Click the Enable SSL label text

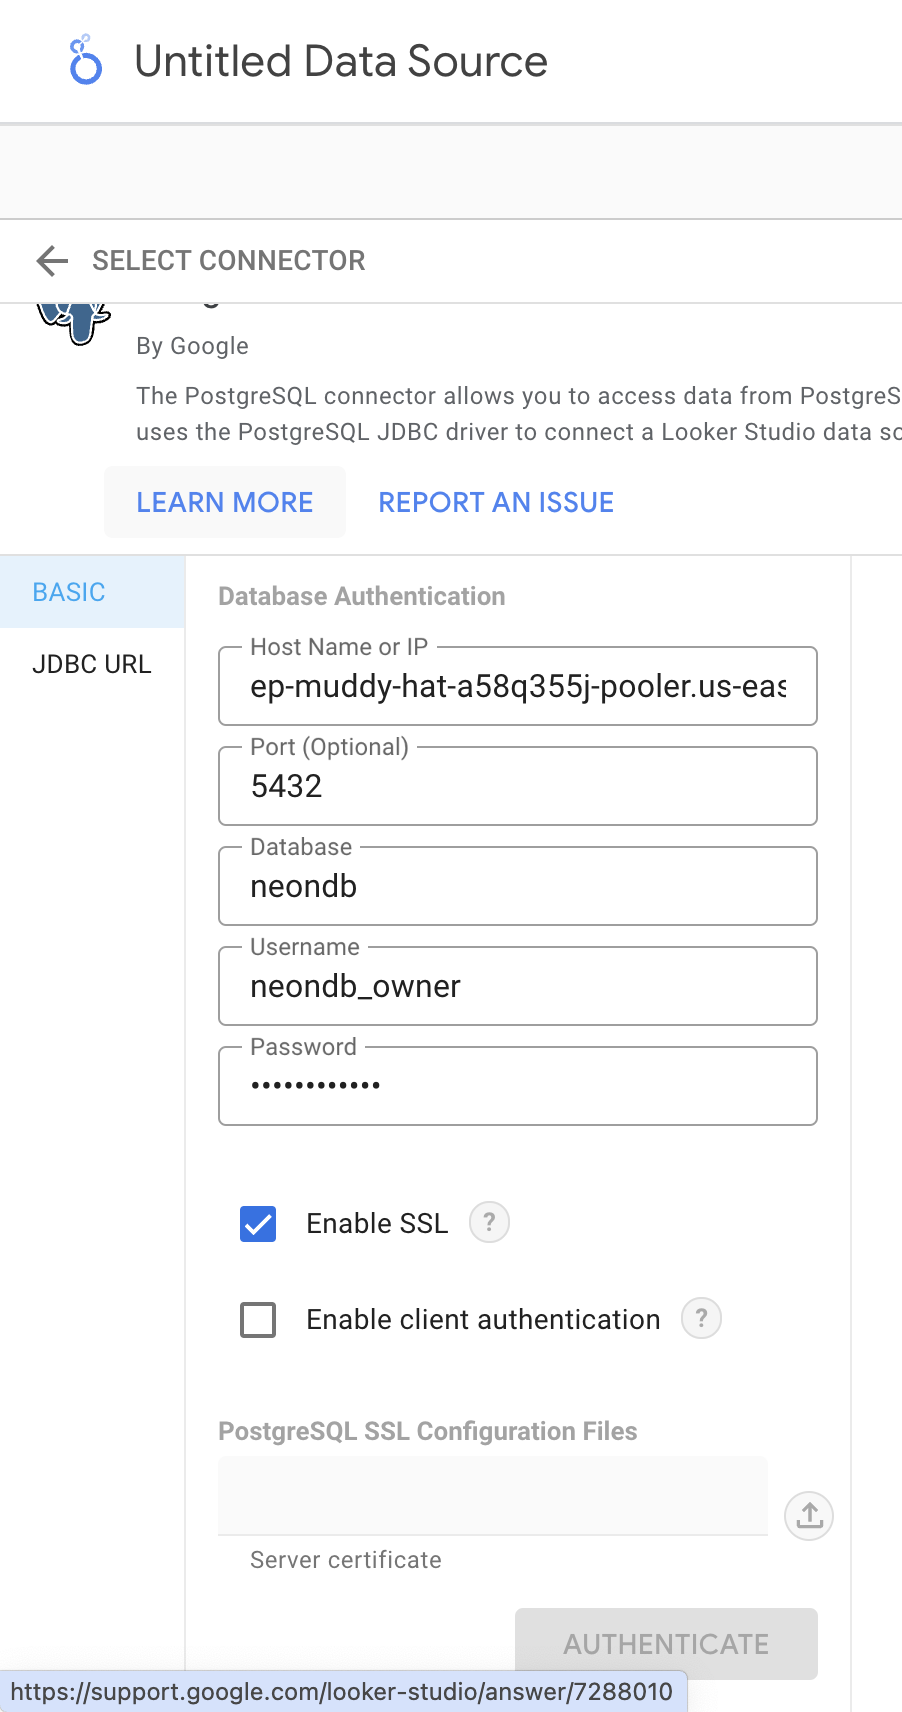(x=377, y=1223)
